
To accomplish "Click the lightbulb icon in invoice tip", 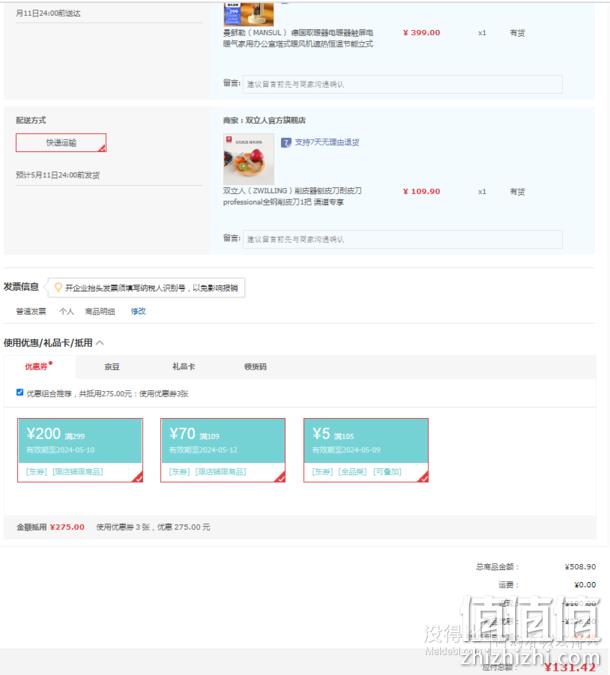I will pos(58,287).
